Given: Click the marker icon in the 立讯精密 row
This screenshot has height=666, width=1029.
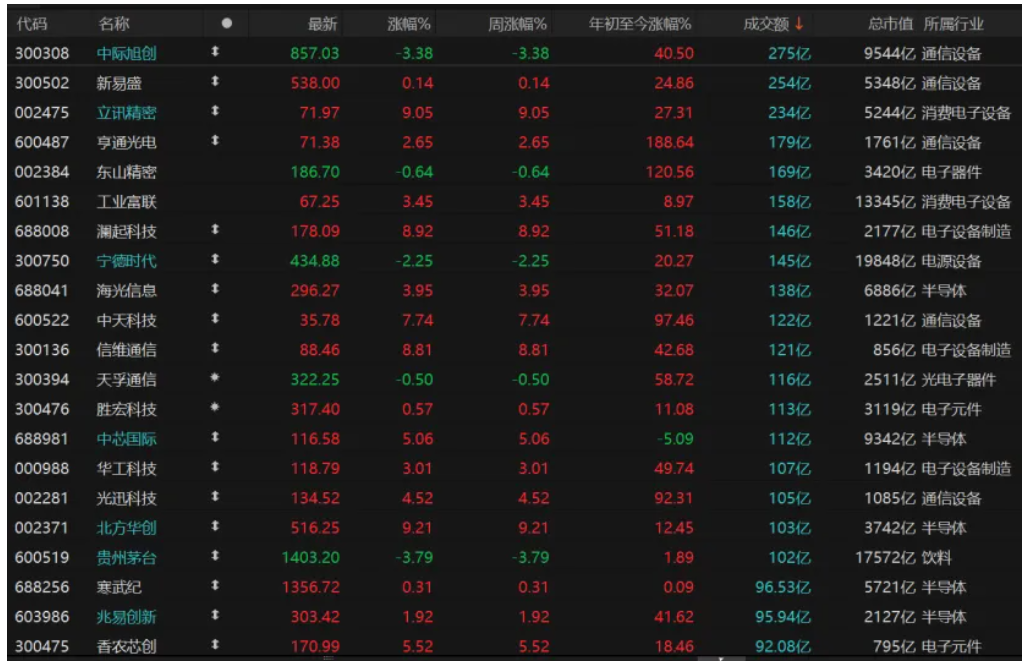Looking at the screenshot, I should 214,113.
